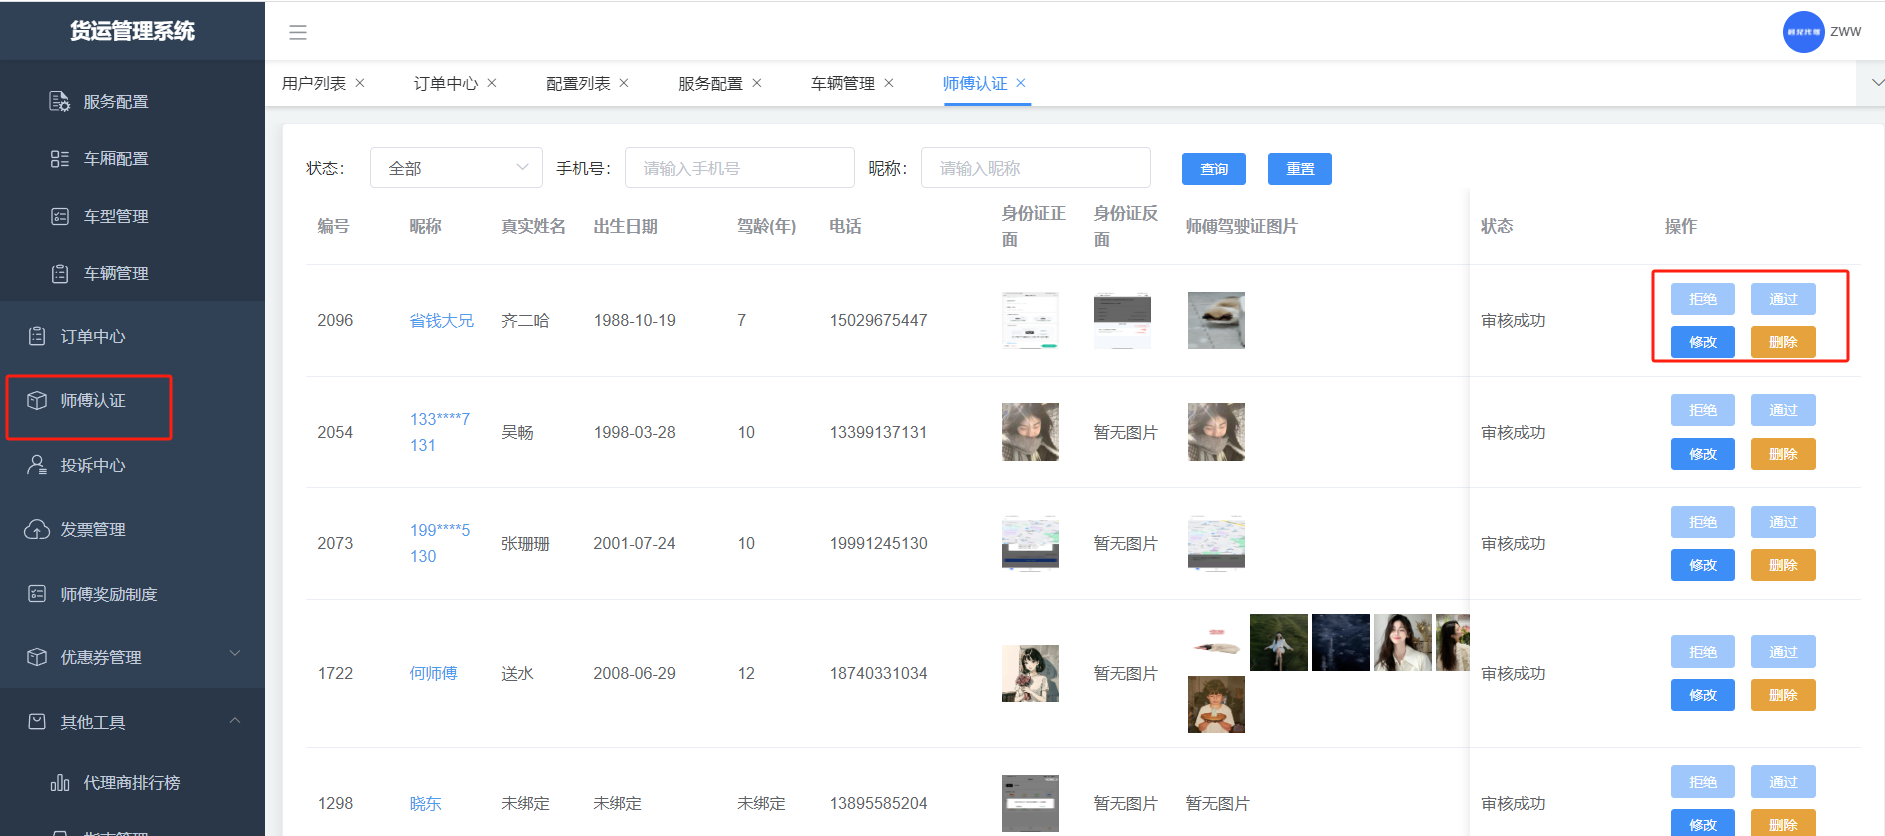This screenshot has width=1885, height=836.
Task: Click the hamburger menu collapse icon
Action: coord(297,32)
